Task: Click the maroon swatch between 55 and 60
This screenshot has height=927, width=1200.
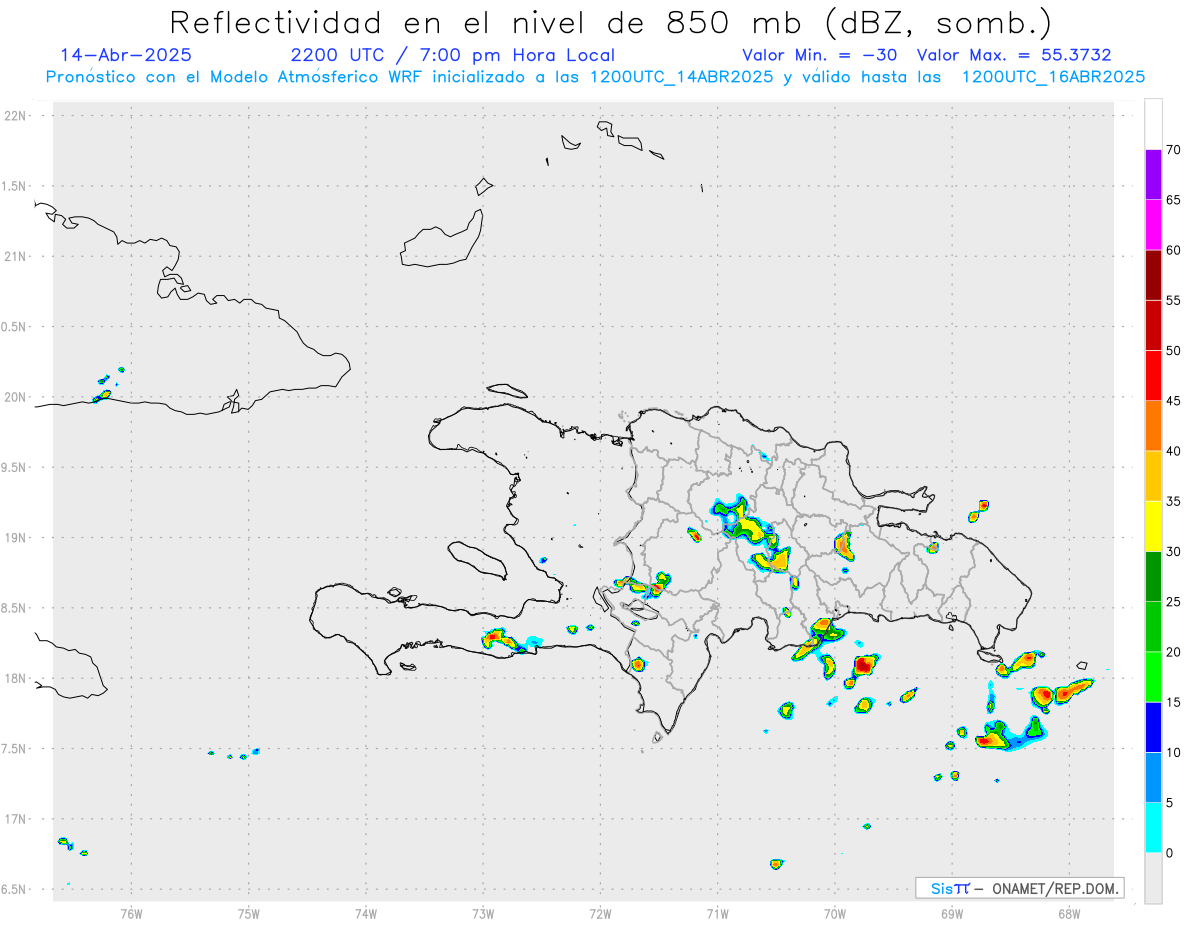Action: tap(1153, 275)
